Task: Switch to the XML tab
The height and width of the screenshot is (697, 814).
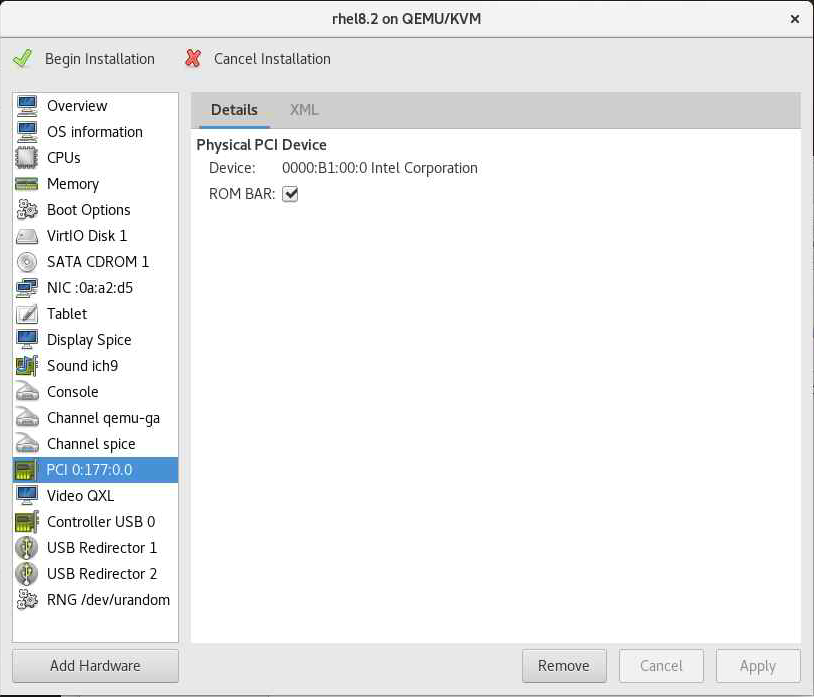Action: (304, 110)
